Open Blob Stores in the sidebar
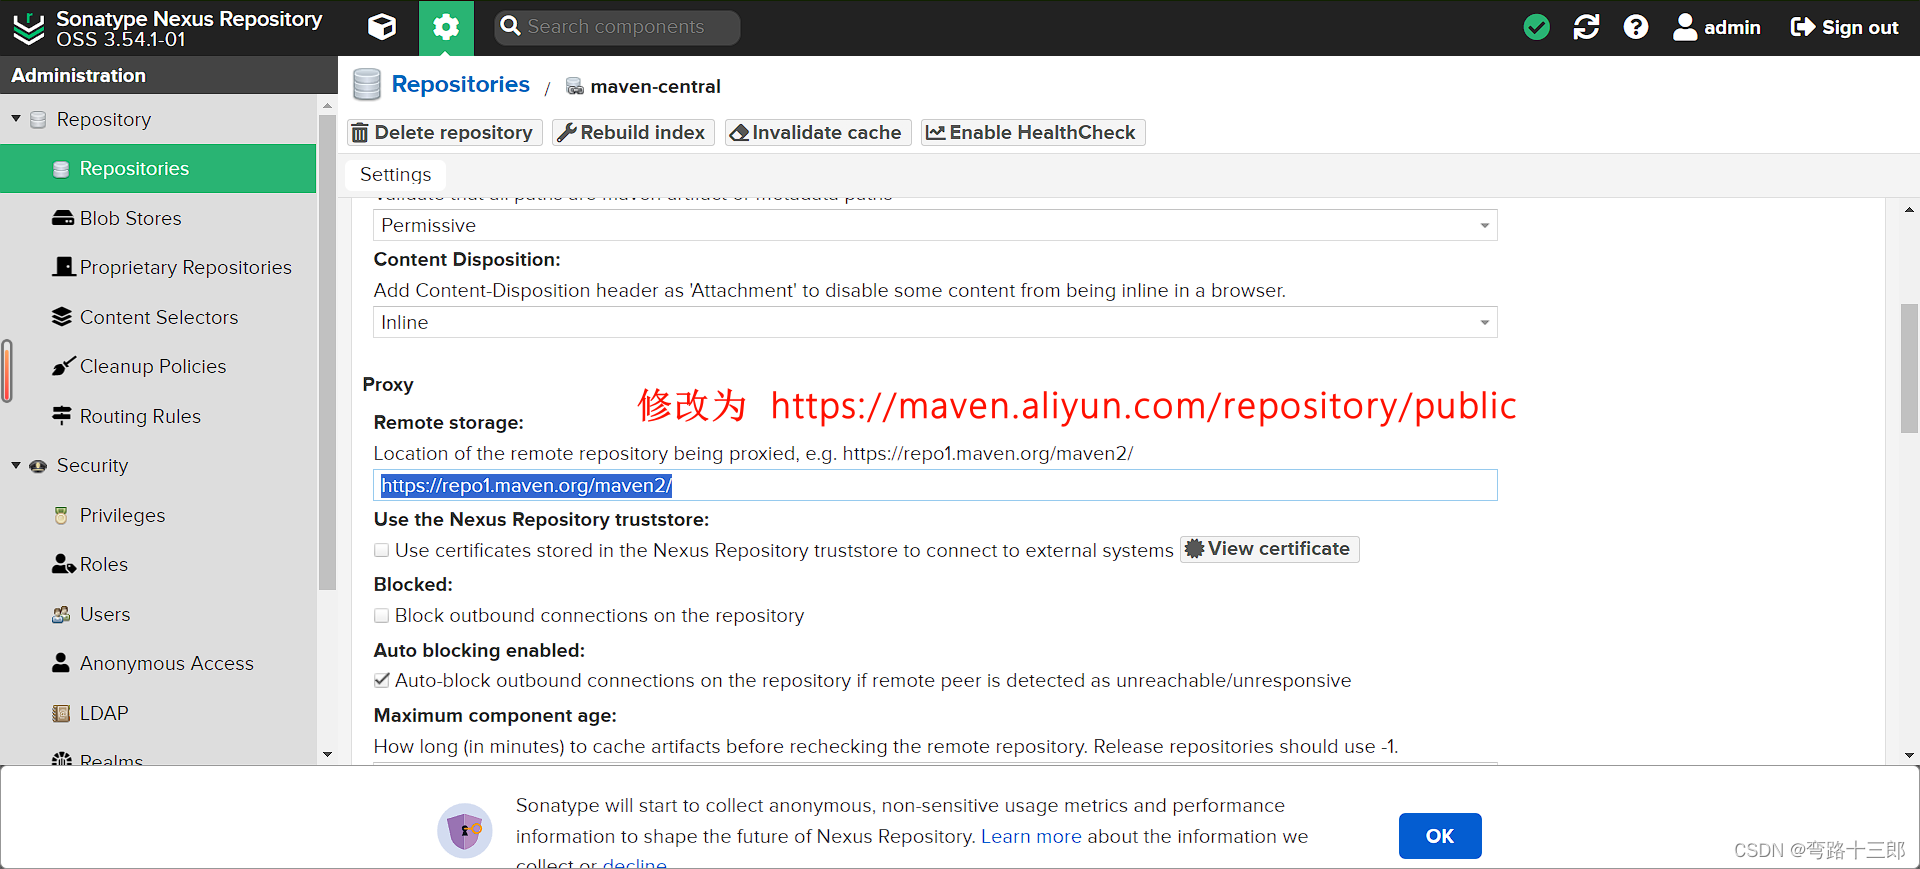This screenshot has width=1920, height=869. [158, 218]
